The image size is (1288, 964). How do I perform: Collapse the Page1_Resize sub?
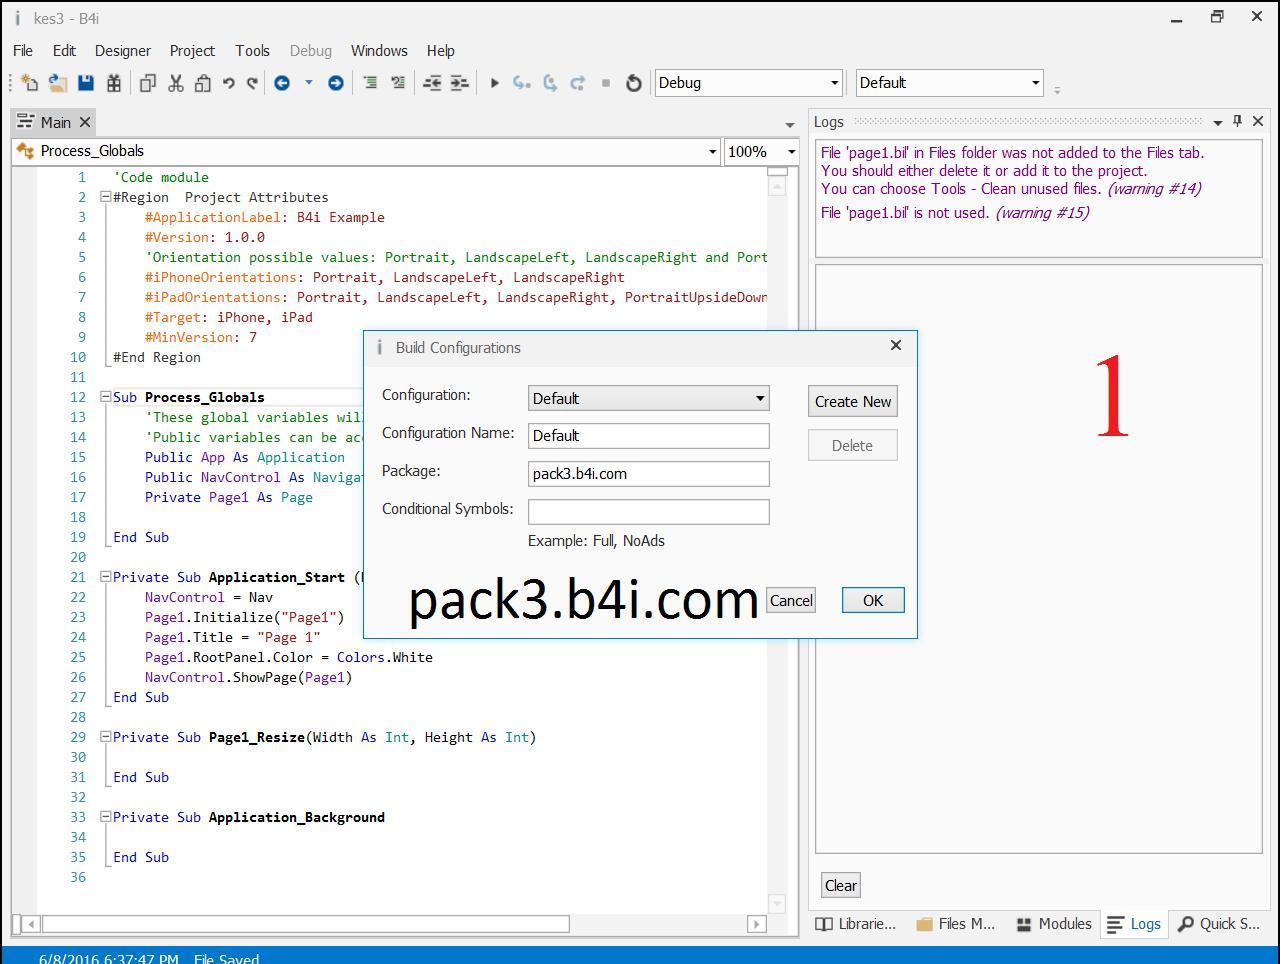(x=105, y=737)
